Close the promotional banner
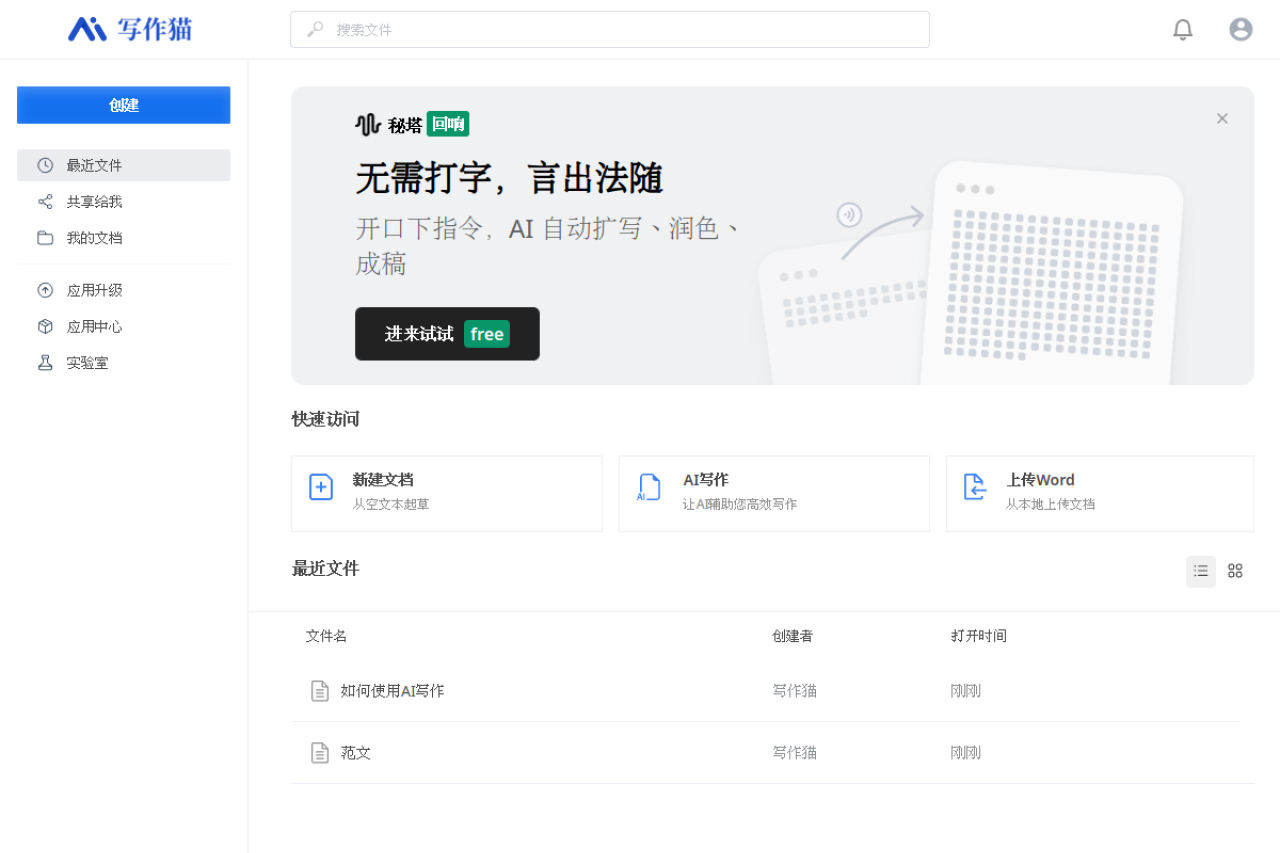The height and width of the screenshot is (853, 1280). pyautogui.click(x=1222, y=118)
